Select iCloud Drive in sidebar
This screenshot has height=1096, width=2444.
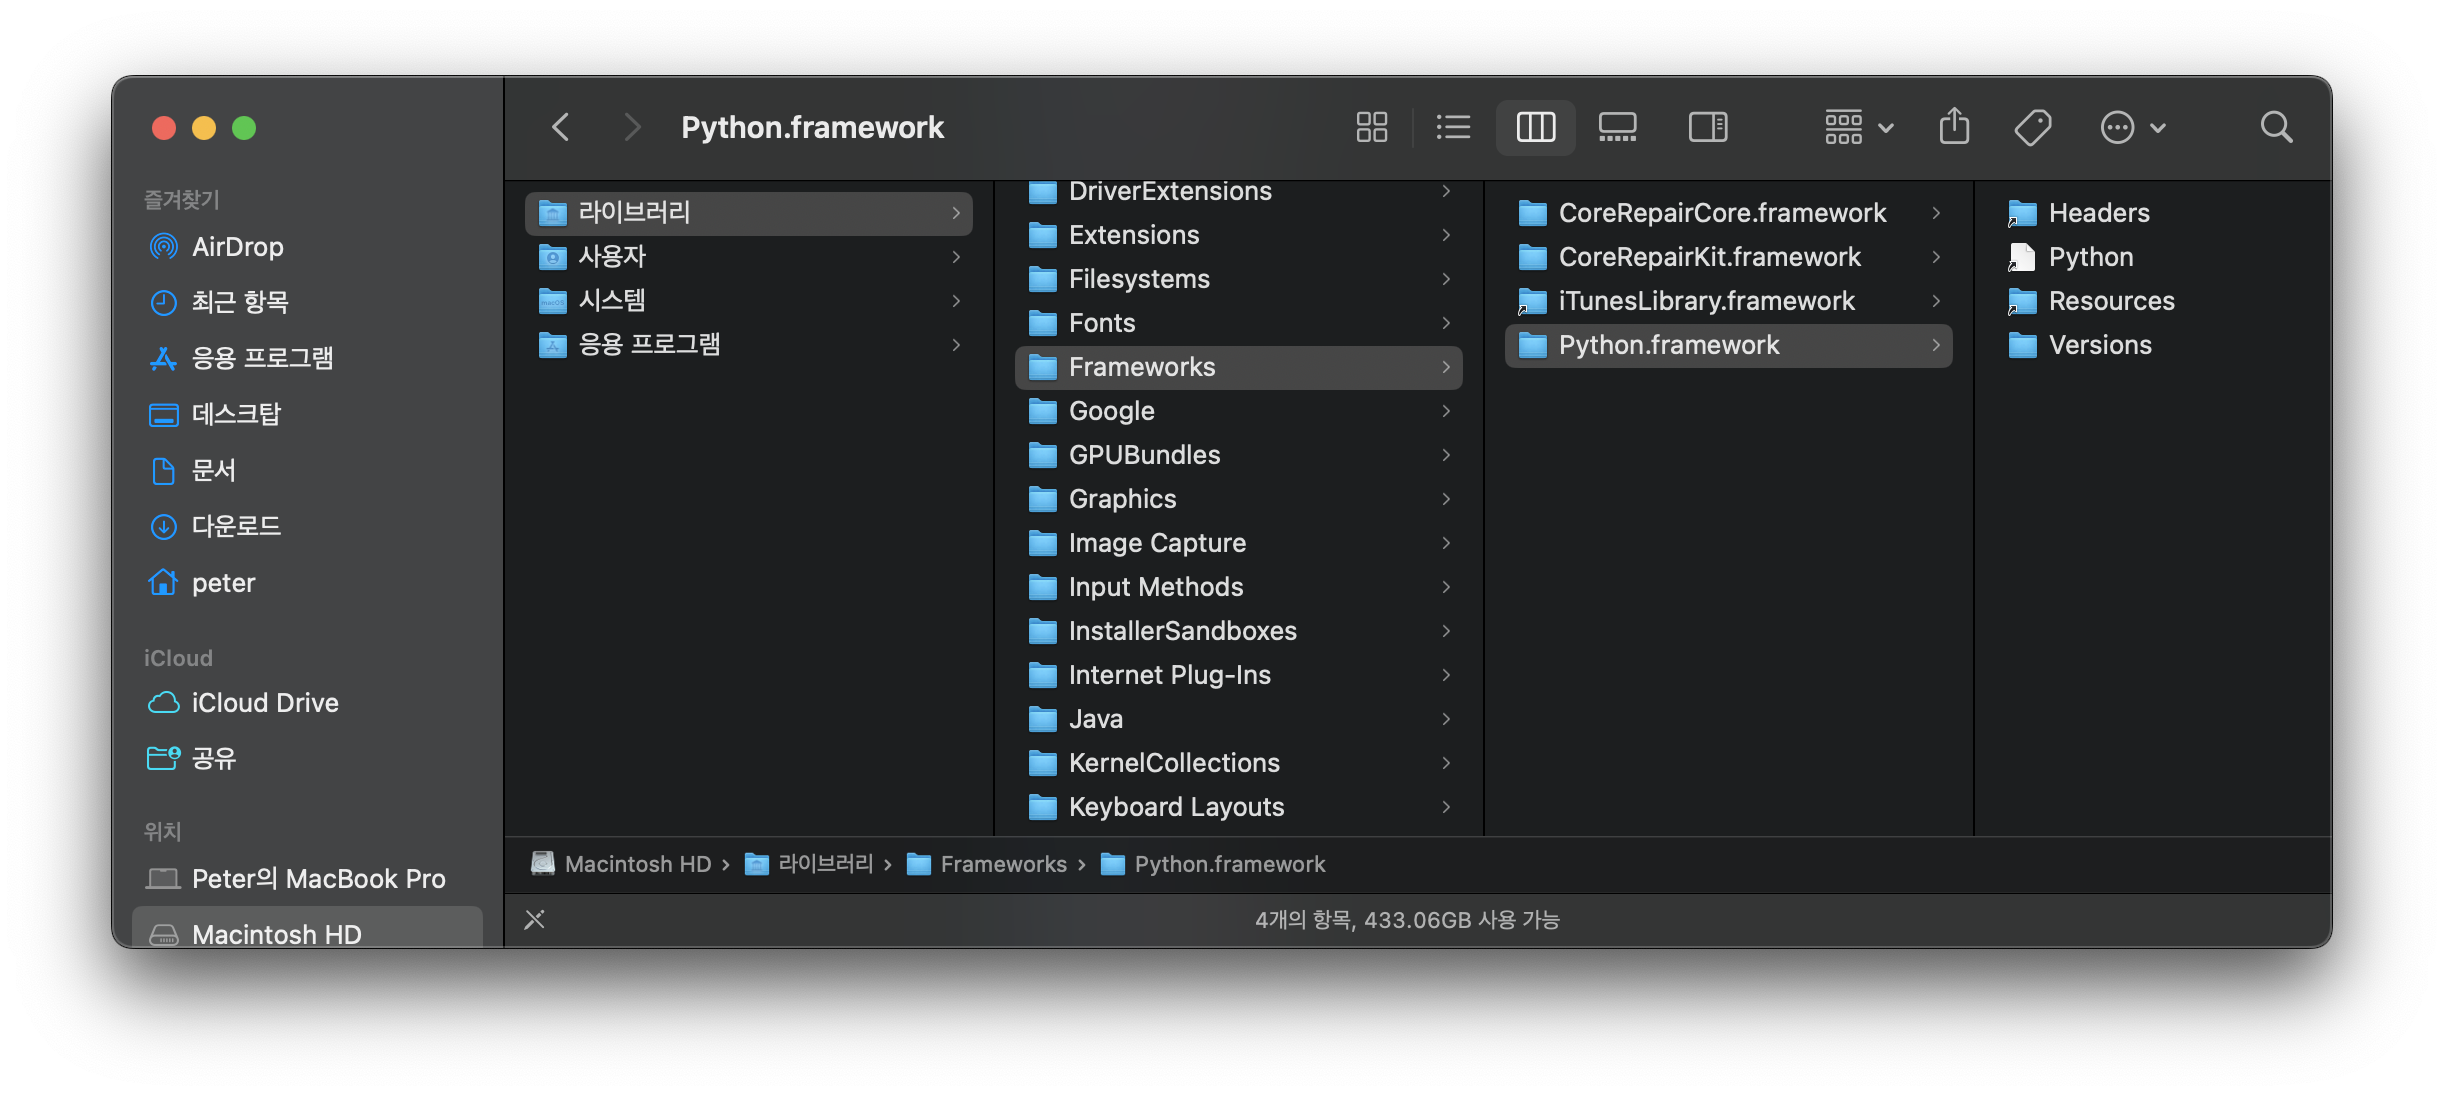pos(264,703)
